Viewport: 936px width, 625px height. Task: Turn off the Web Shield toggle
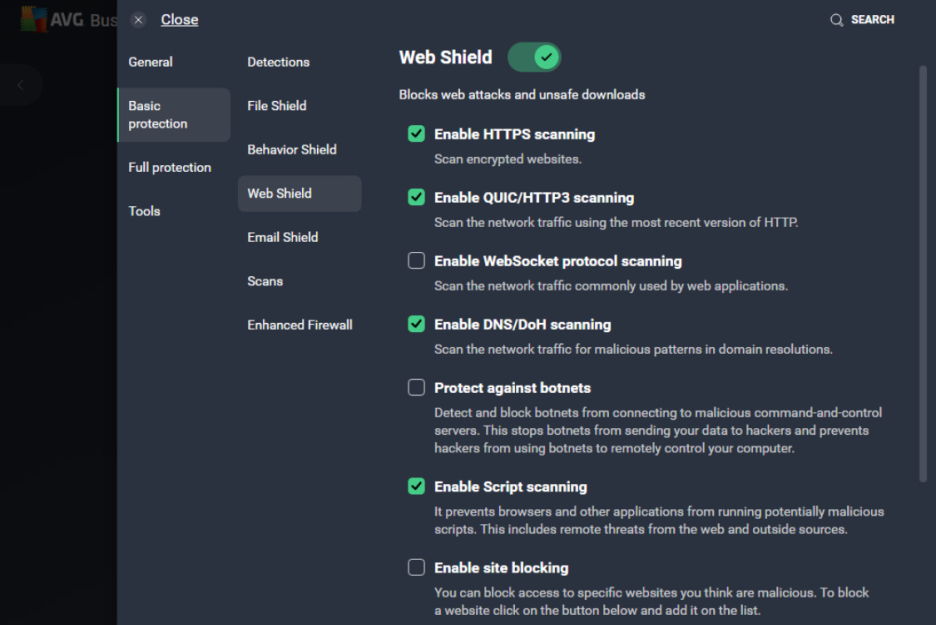coord(534,57)
